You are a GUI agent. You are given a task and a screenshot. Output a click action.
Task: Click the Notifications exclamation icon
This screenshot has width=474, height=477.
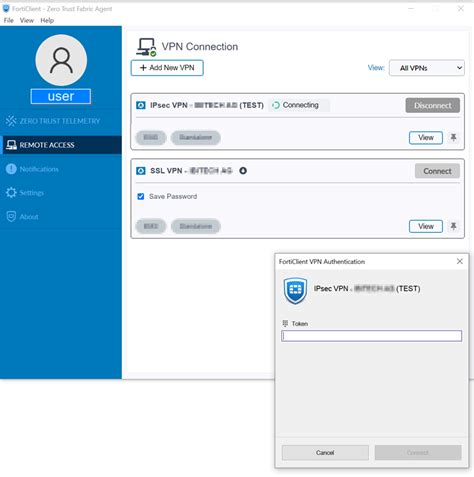(11, 169)
